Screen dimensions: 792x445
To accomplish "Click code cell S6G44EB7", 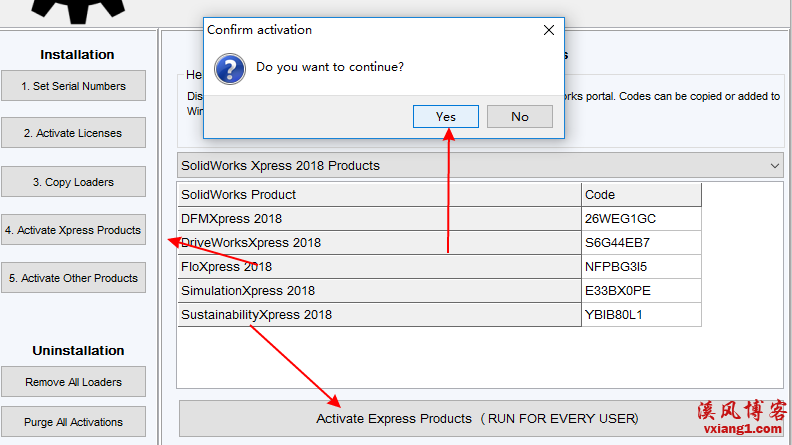I will (x=641, y=242).
